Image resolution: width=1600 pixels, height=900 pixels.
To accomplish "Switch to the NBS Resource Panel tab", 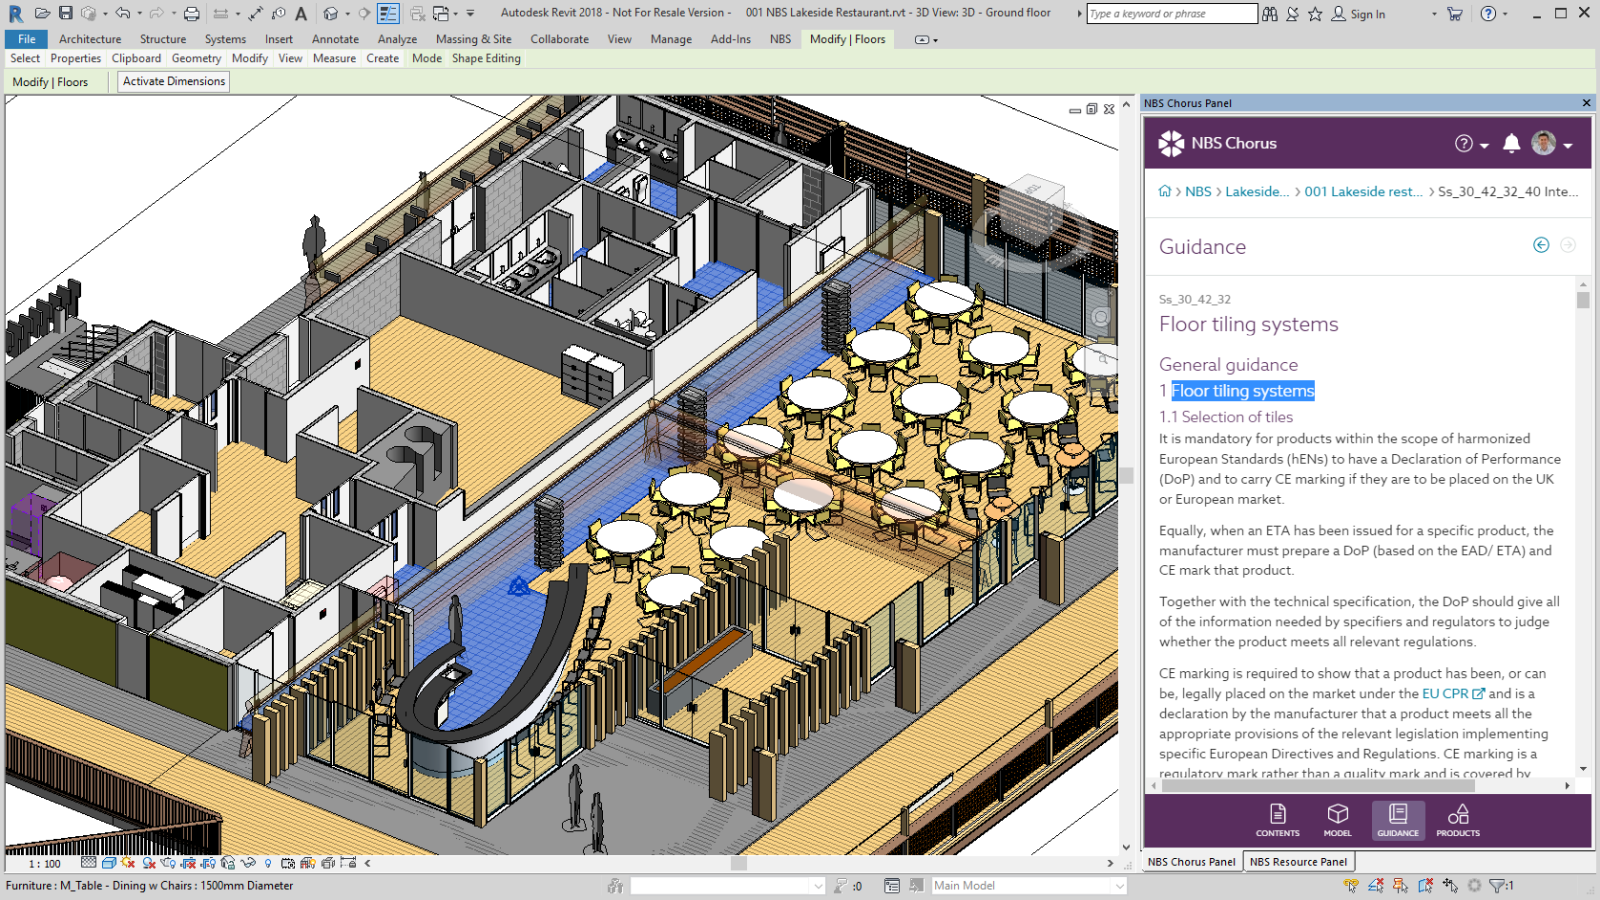I will (1299, 861).
